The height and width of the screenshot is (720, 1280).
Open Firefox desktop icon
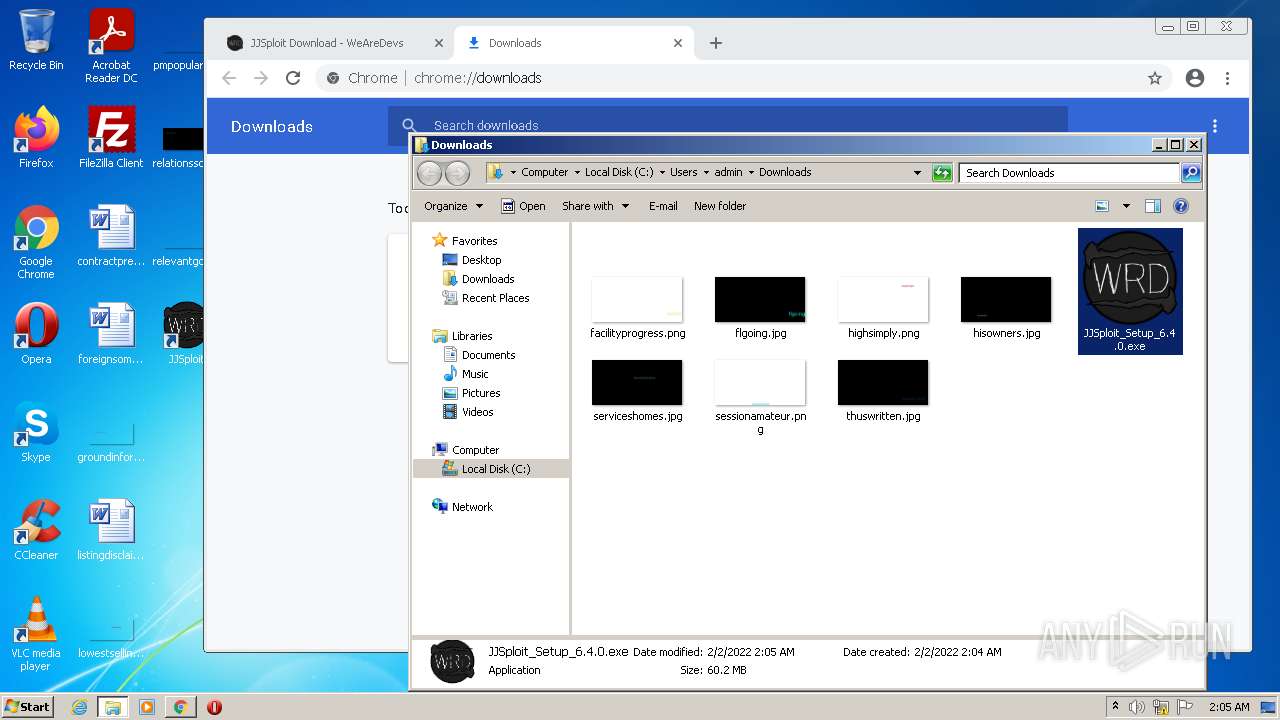[x=36, y=137]
